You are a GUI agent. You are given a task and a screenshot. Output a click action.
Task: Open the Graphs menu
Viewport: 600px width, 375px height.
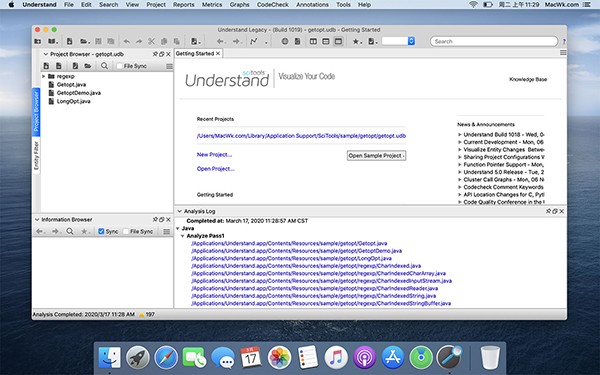click(240, 5)
